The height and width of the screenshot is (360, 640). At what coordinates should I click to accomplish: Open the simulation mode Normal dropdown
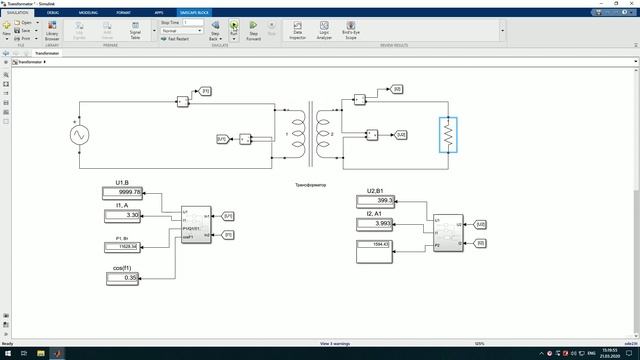click(182, 31)
